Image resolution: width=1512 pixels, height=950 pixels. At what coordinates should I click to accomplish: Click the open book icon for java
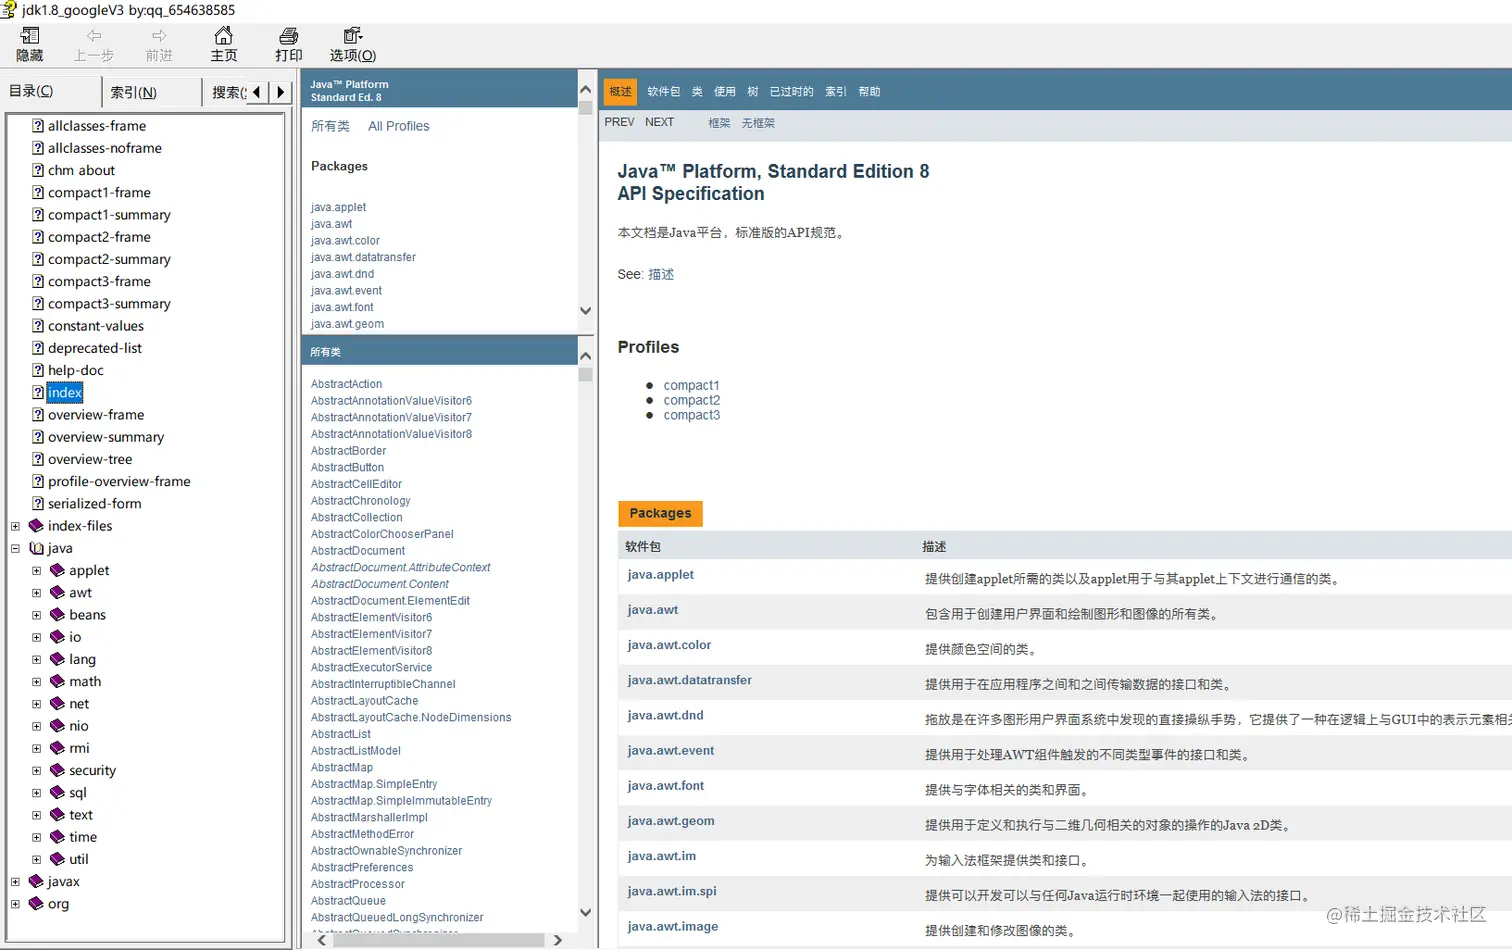(37, 548)
